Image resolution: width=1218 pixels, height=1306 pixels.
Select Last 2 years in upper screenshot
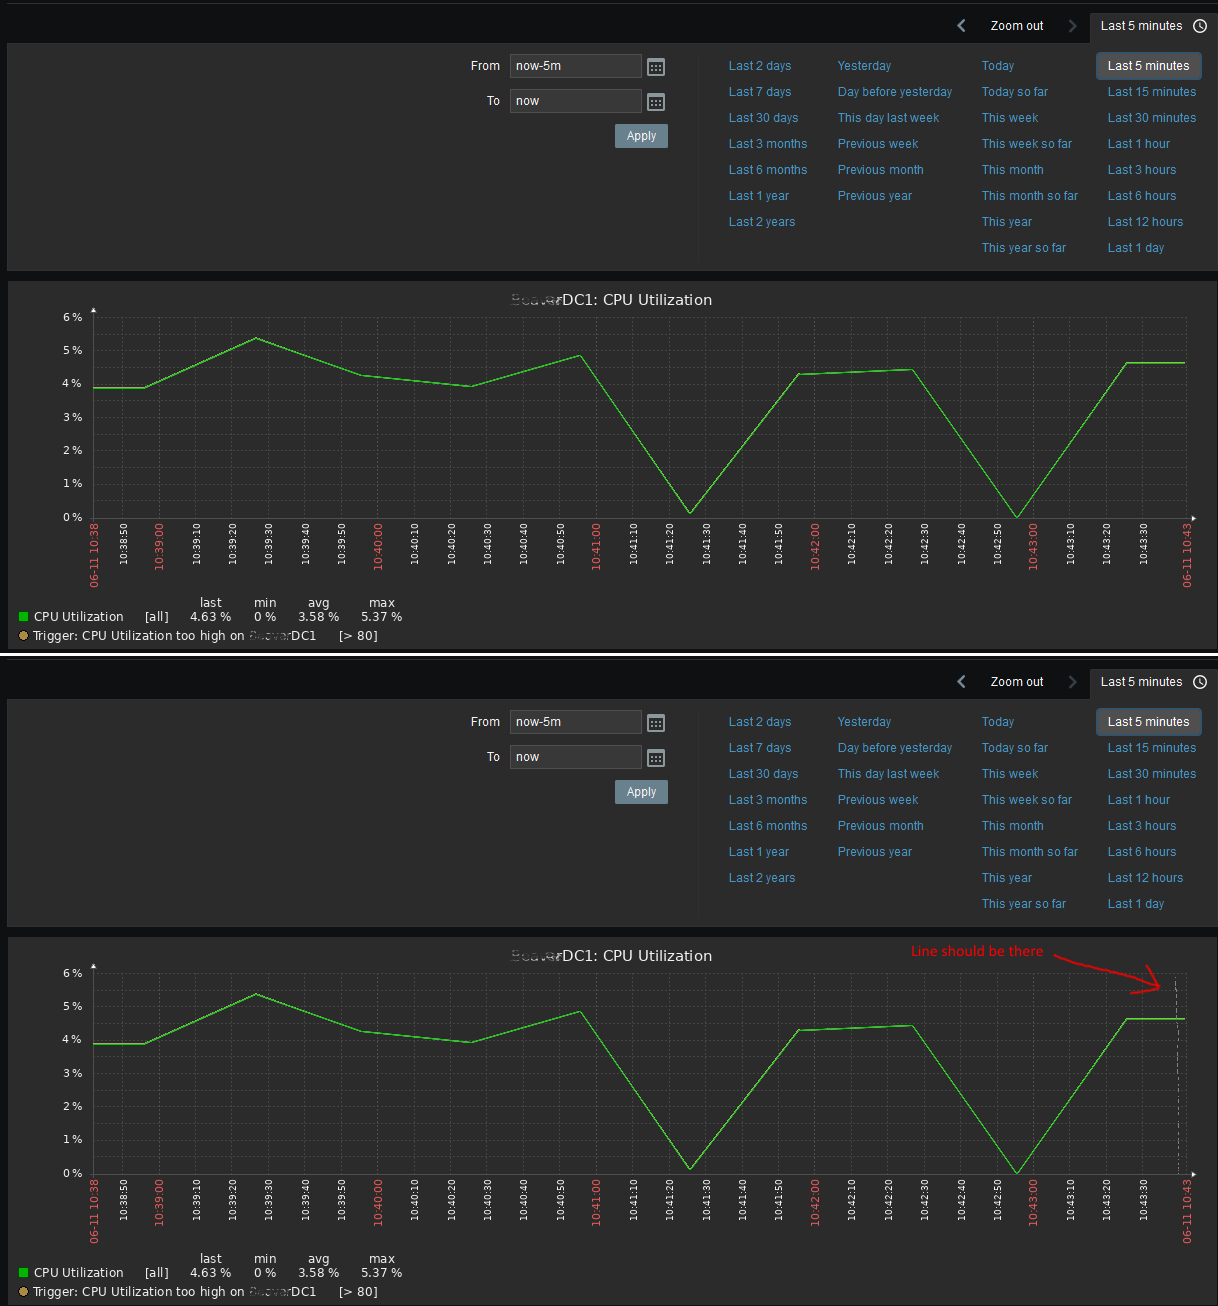point(762,222)
